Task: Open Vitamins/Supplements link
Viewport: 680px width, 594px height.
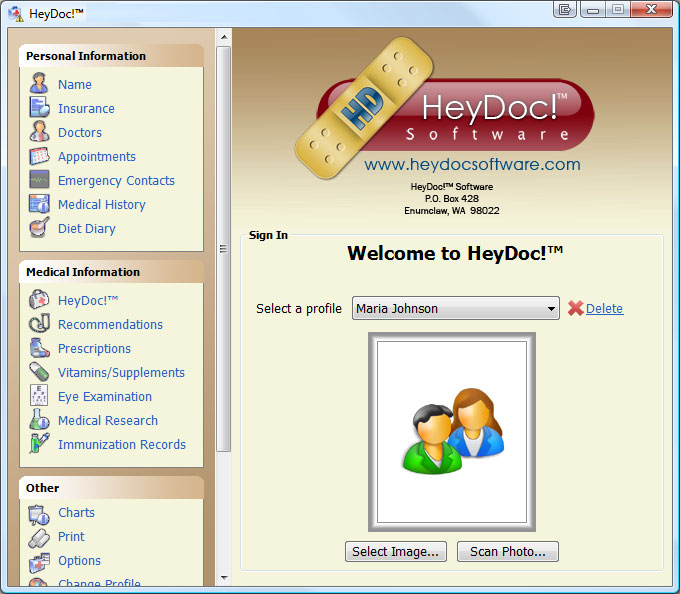Action: click(121, 372)
